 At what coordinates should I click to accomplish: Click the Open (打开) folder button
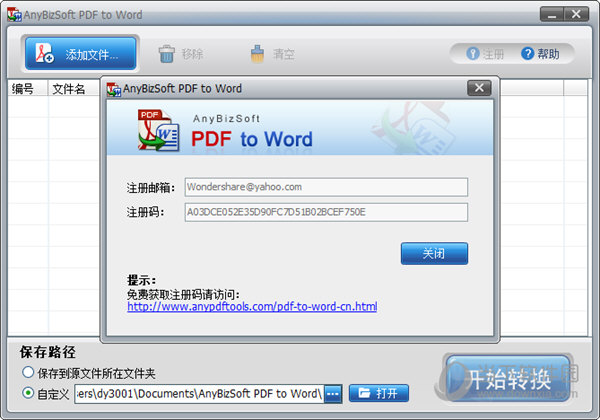[379, 393]
